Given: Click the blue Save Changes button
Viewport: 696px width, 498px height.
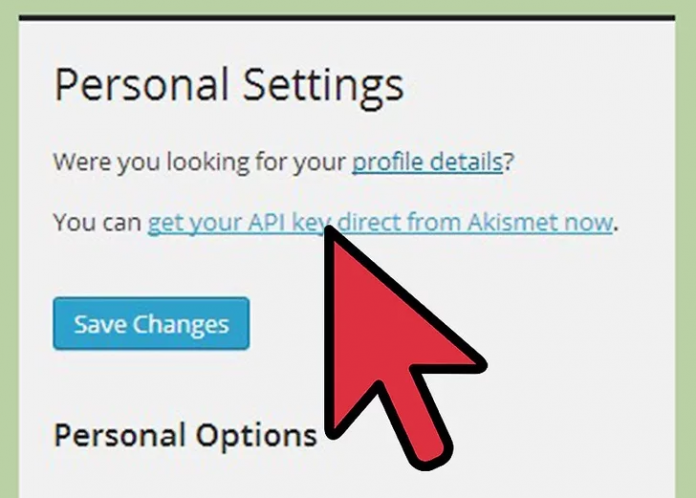Looking at the screenshot, I should click(151, 324).
